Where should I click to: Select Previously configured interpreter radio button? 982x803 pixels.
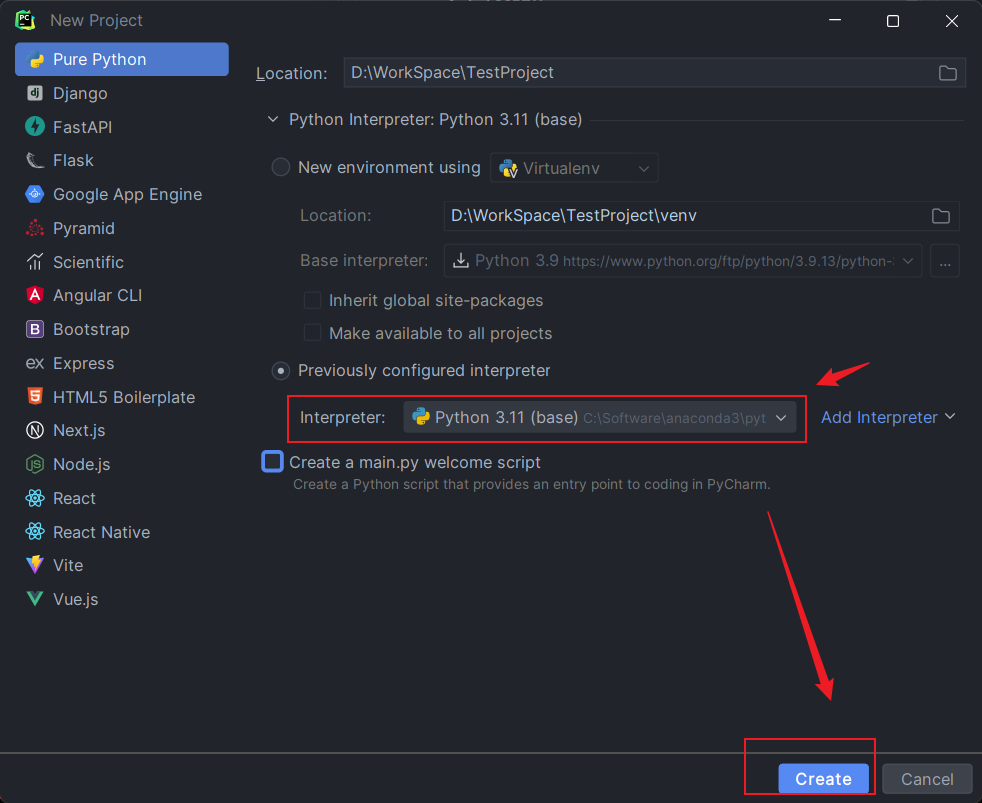(281, 371)
